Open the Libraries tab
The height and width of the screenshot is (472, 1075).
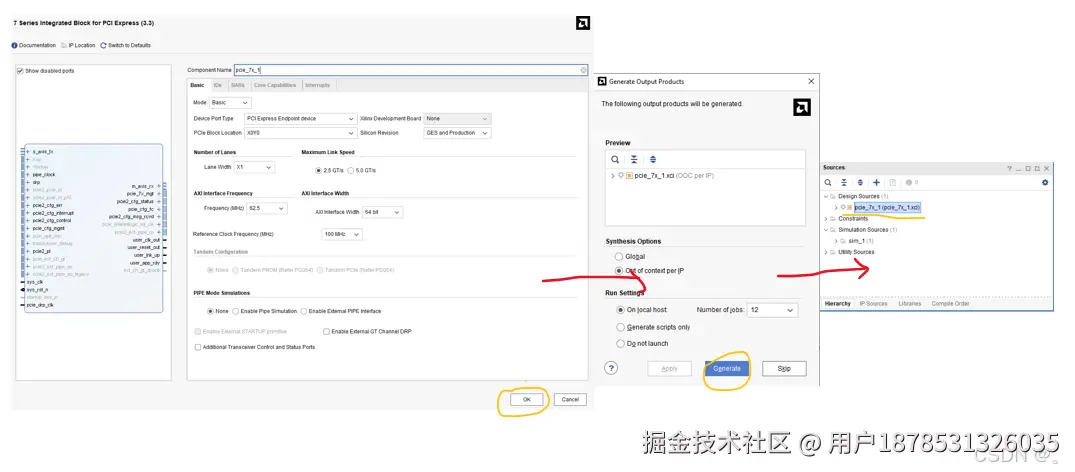coord(910,303)
